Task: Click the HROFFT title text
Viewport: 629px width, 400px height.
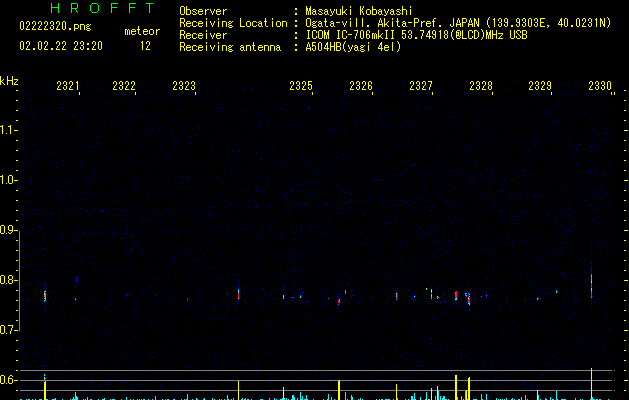Action: coord(102,8)
